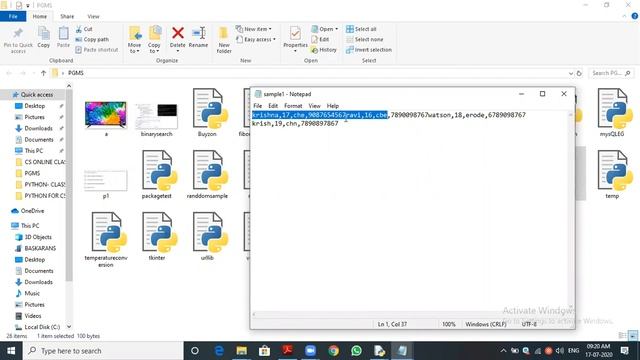Click History in the Open group
Image resolution: width=640 pixels, height=360 pixels.
324,50
